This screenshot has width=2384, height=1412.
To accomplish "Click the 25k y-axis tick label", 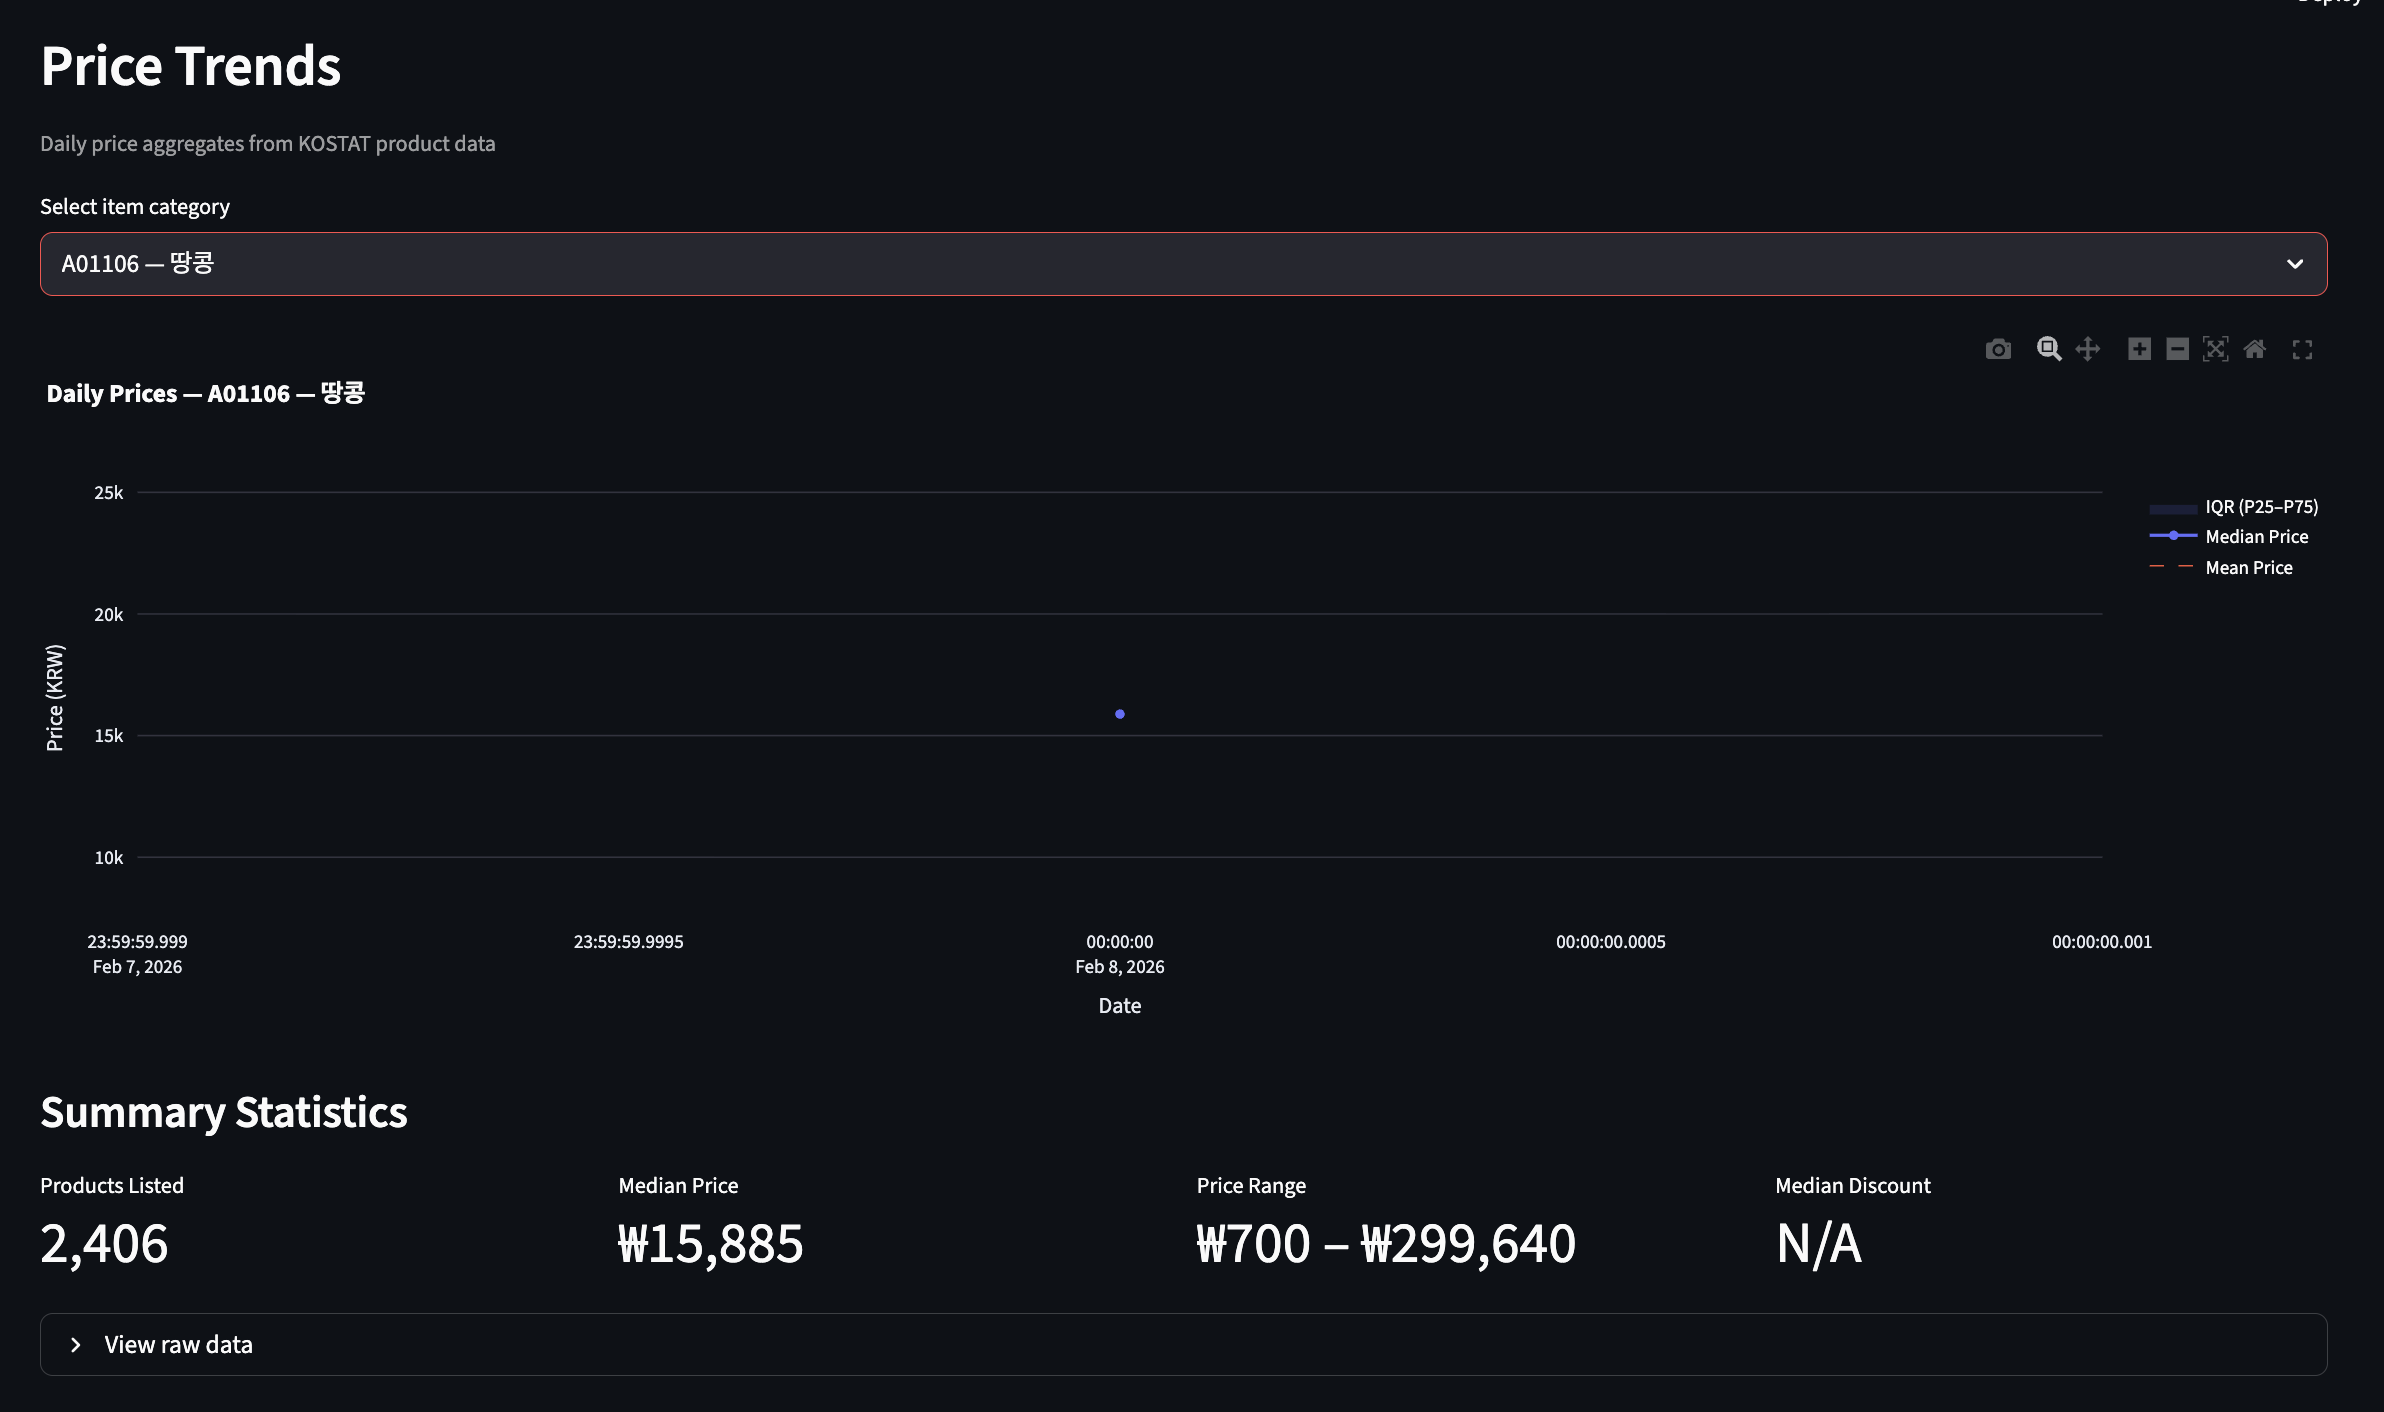I will point(108,492).
